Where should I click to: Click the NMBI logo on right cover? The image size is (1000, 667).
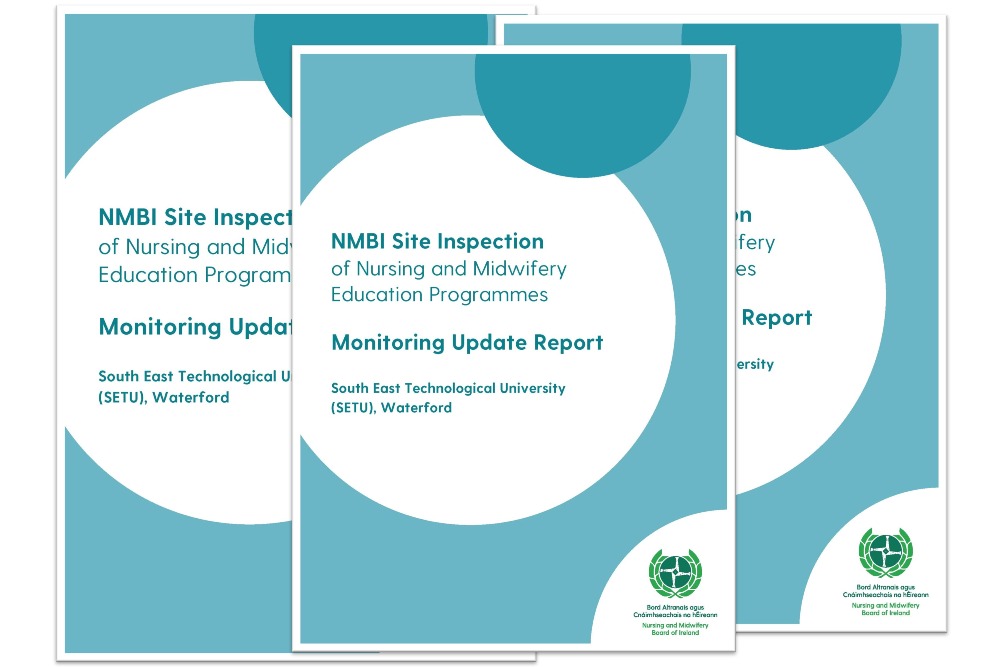pyautogui.click(x=885, y=552)
